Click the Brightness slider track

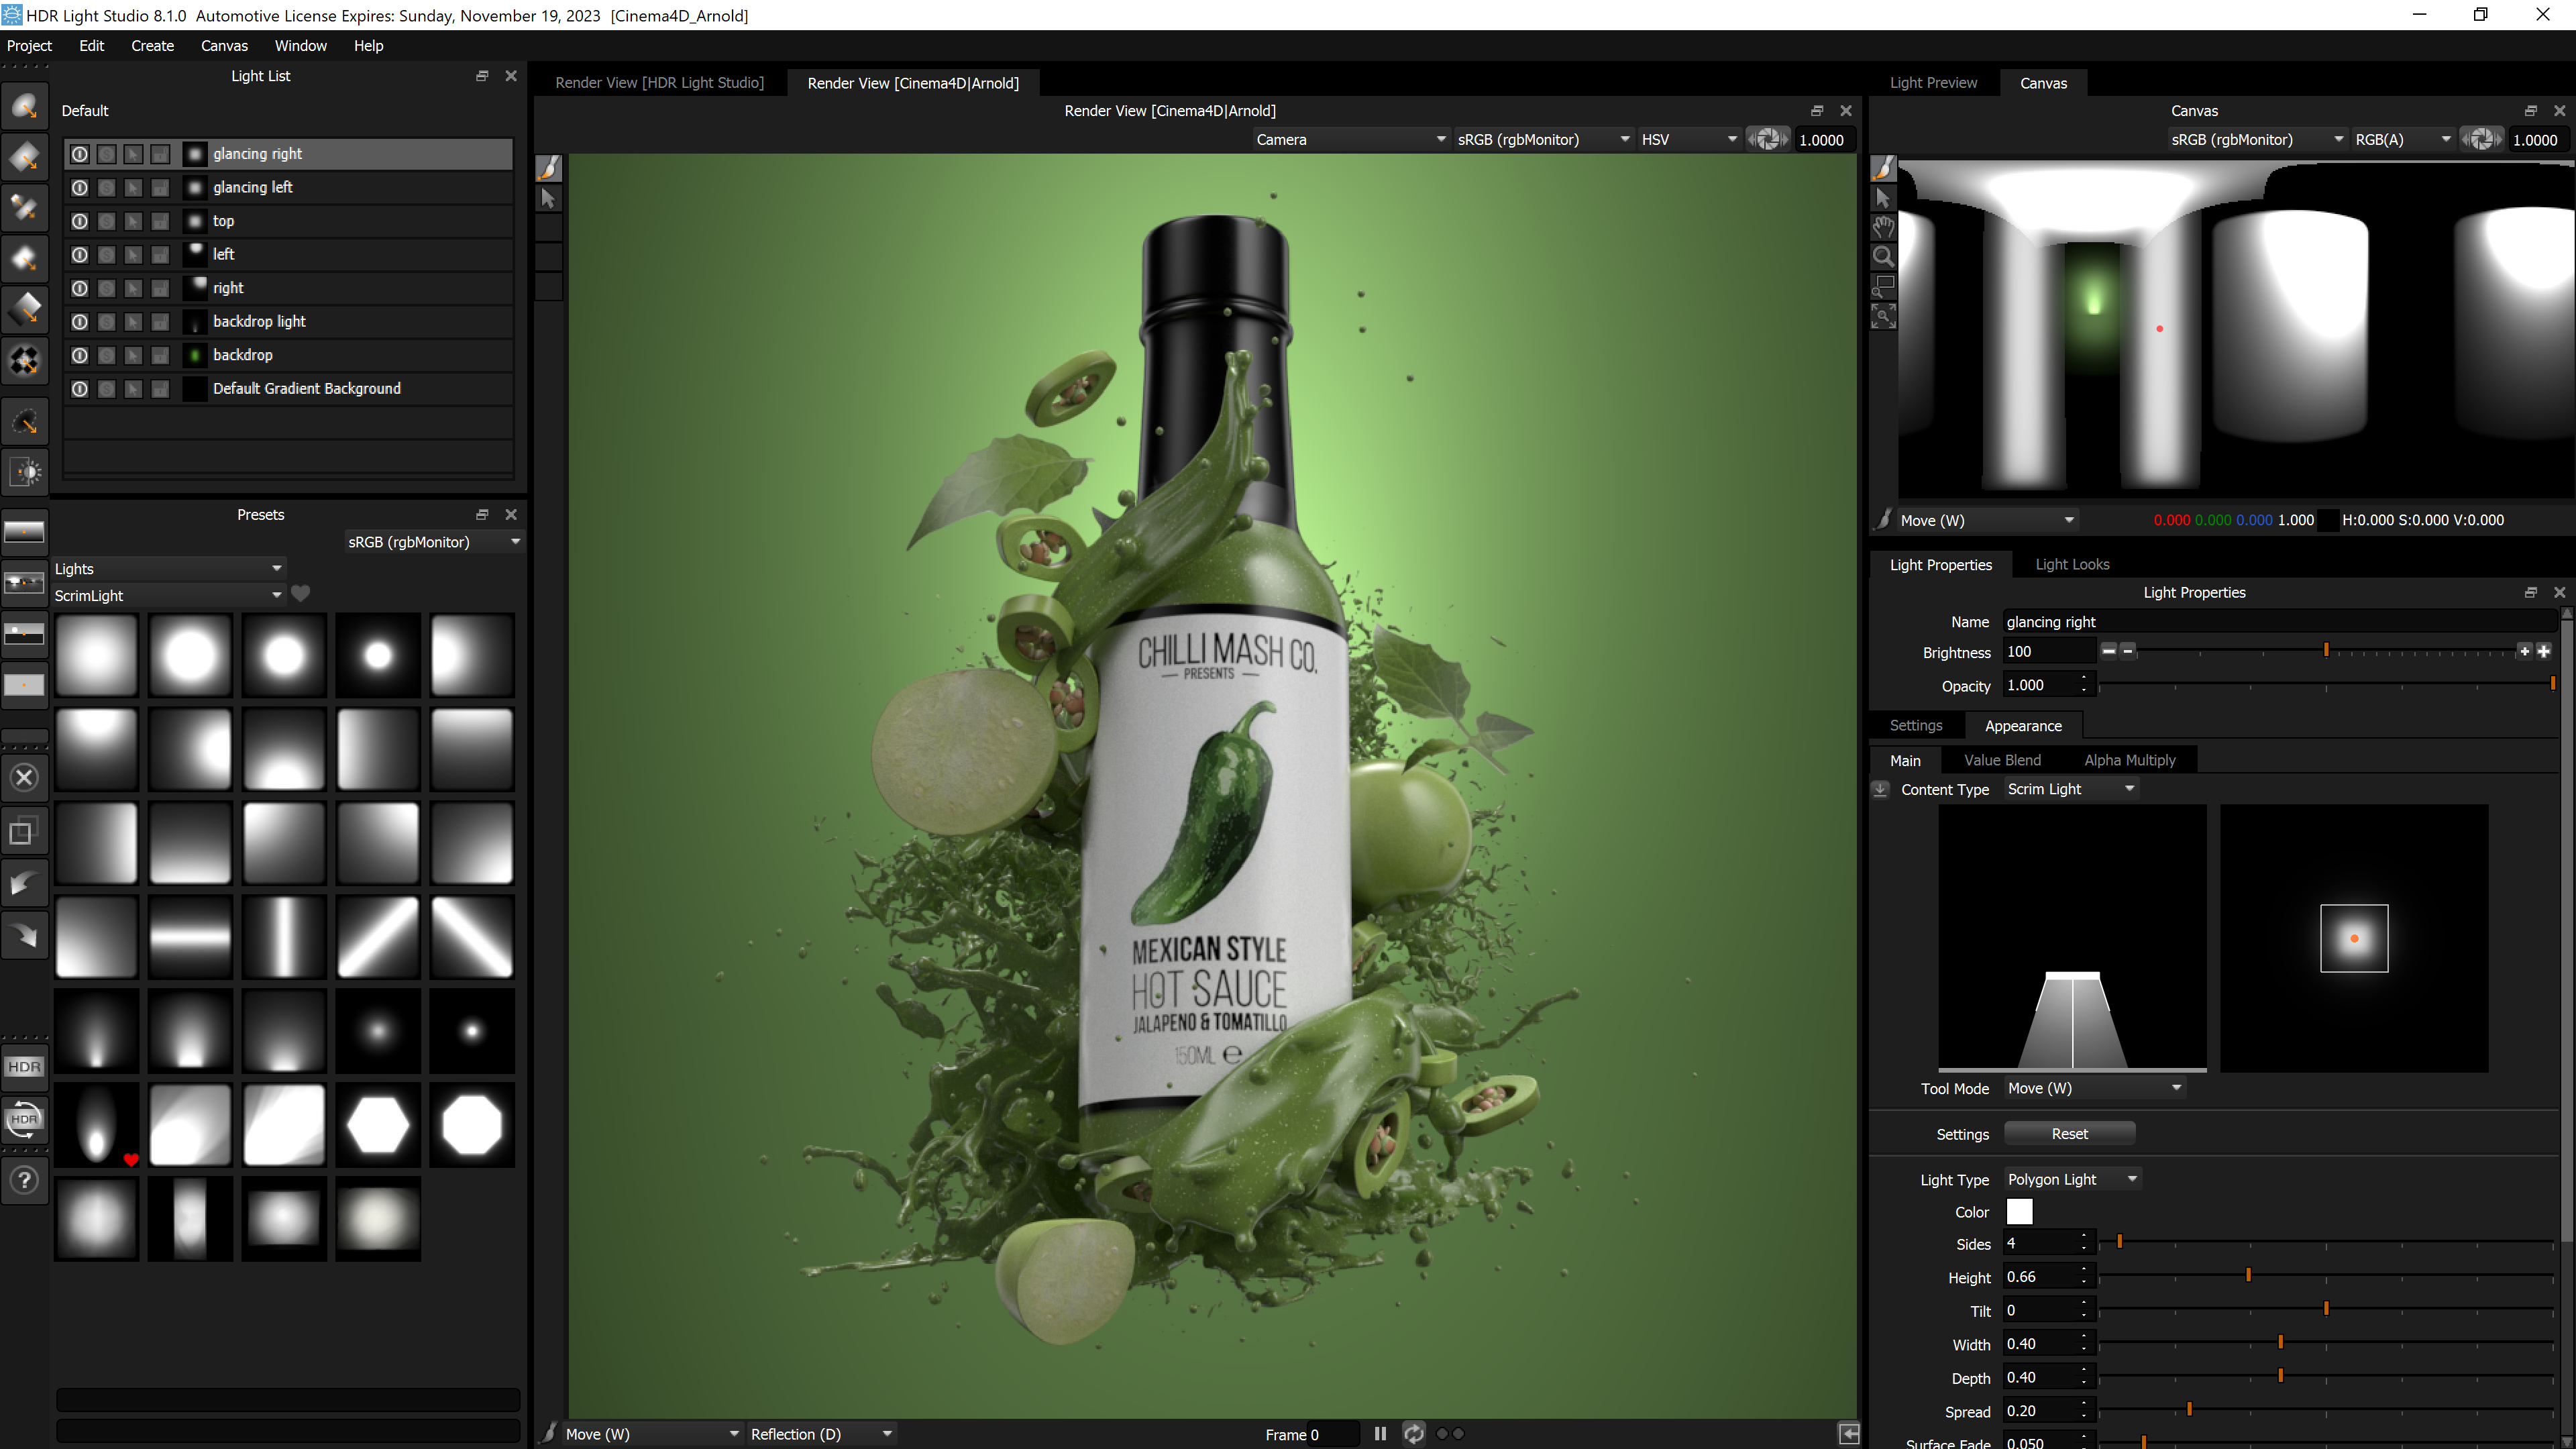tap(2326, 652)
